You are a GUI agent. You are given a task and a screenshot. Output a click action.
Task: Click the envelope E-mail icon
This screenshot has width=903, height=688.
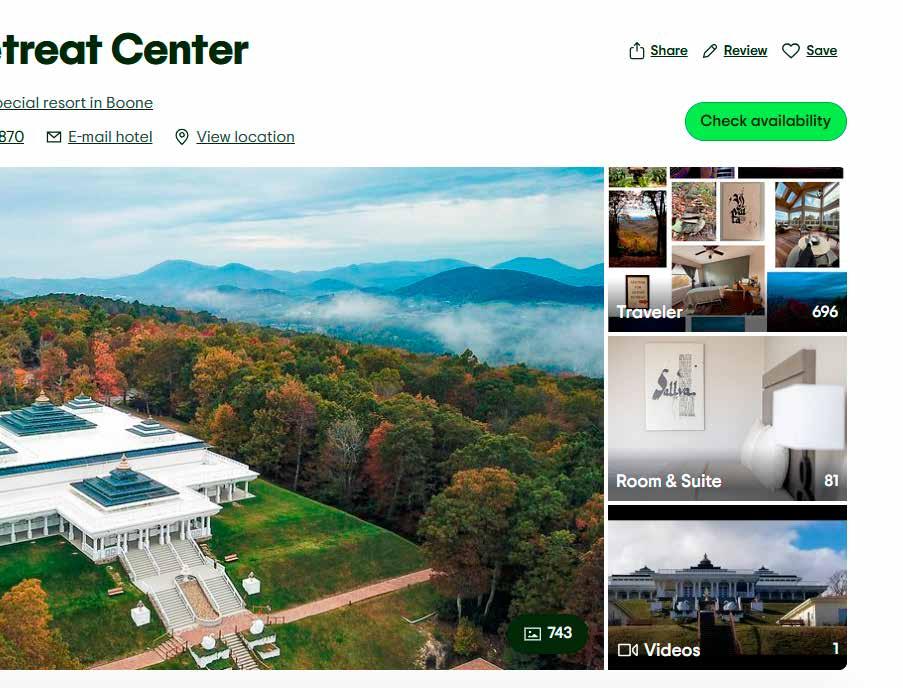[x=54, y=137]
